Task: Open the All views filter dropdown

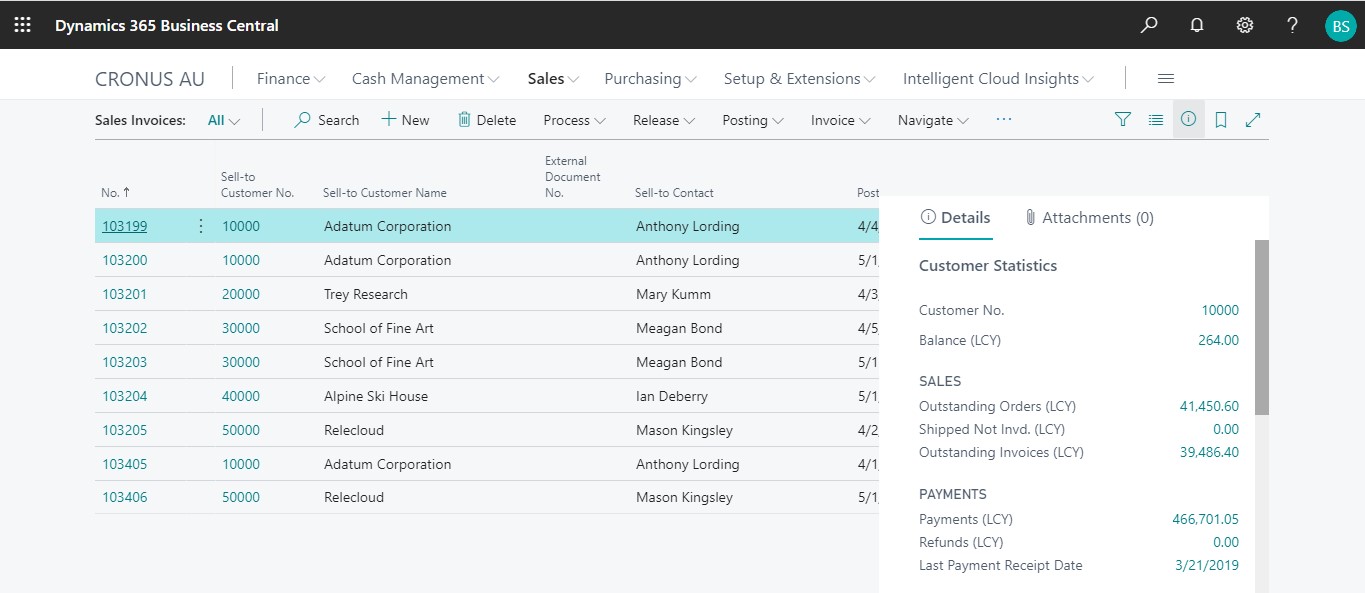Action: (224, 120)
